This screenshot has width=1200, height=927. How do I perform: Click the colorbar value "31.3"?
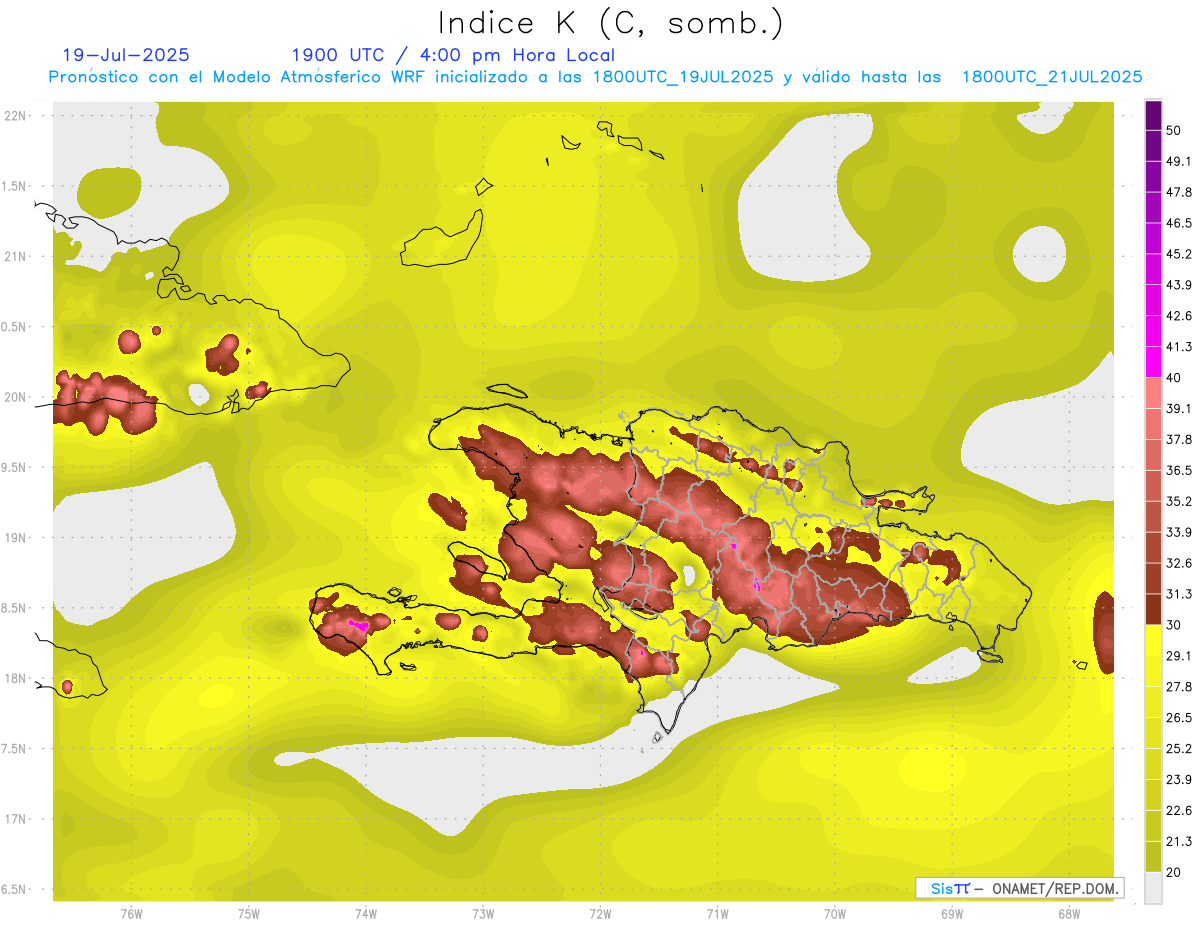[x=1179, y=594]
